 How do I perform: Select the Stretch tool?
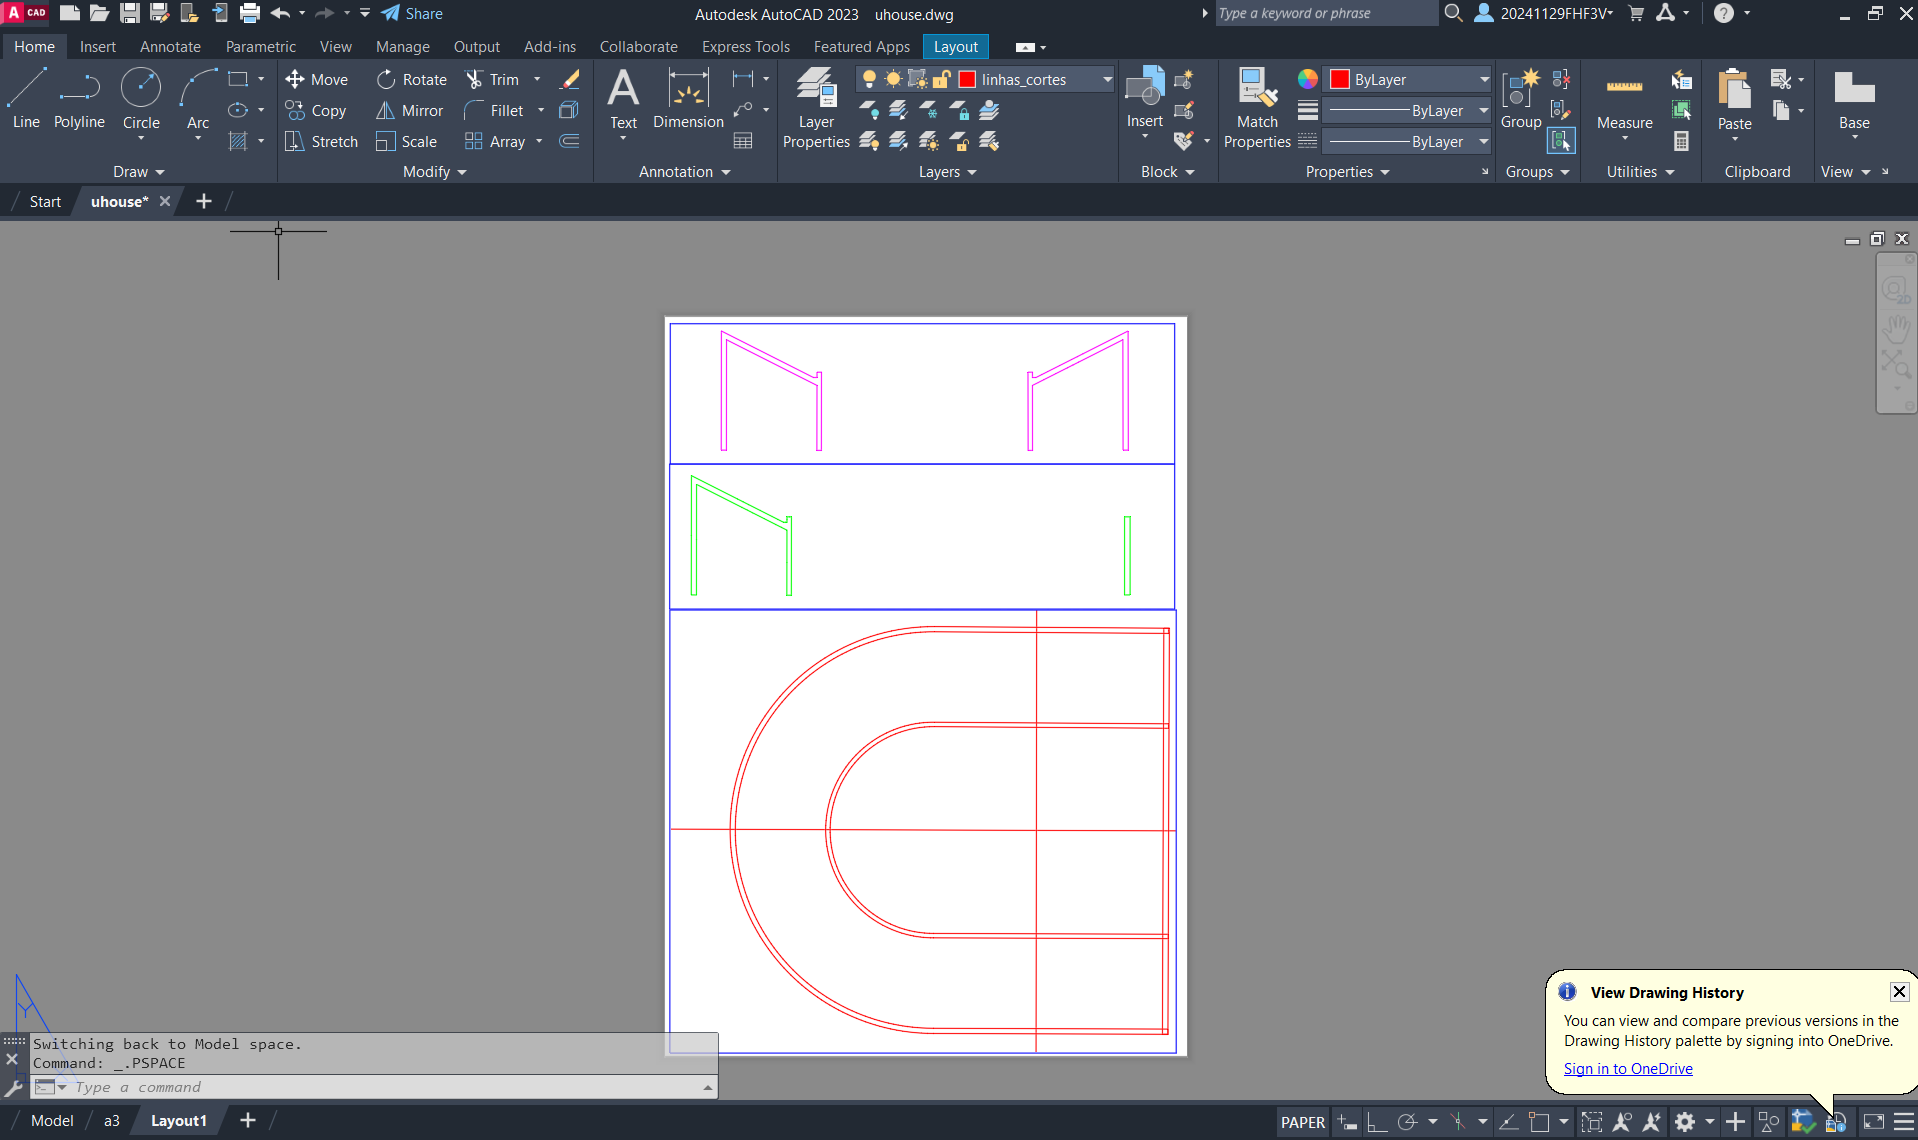[321, 142]
